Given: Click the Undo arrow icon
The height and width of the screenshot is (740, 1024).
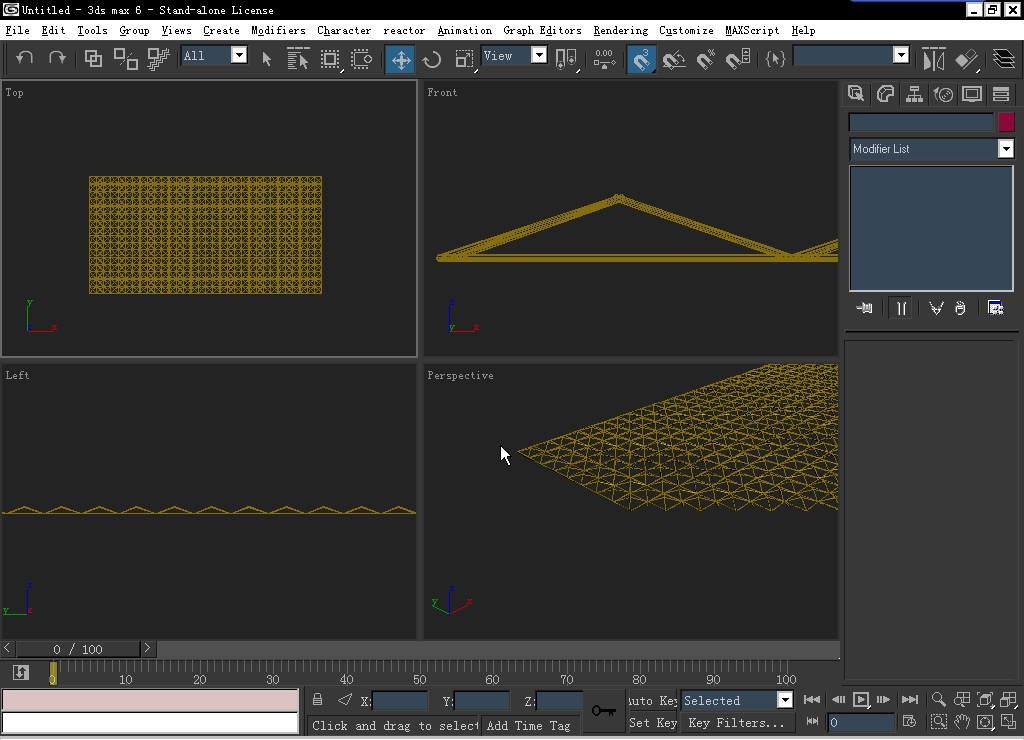Looking at the screenshot, I should tap(25, 59).
